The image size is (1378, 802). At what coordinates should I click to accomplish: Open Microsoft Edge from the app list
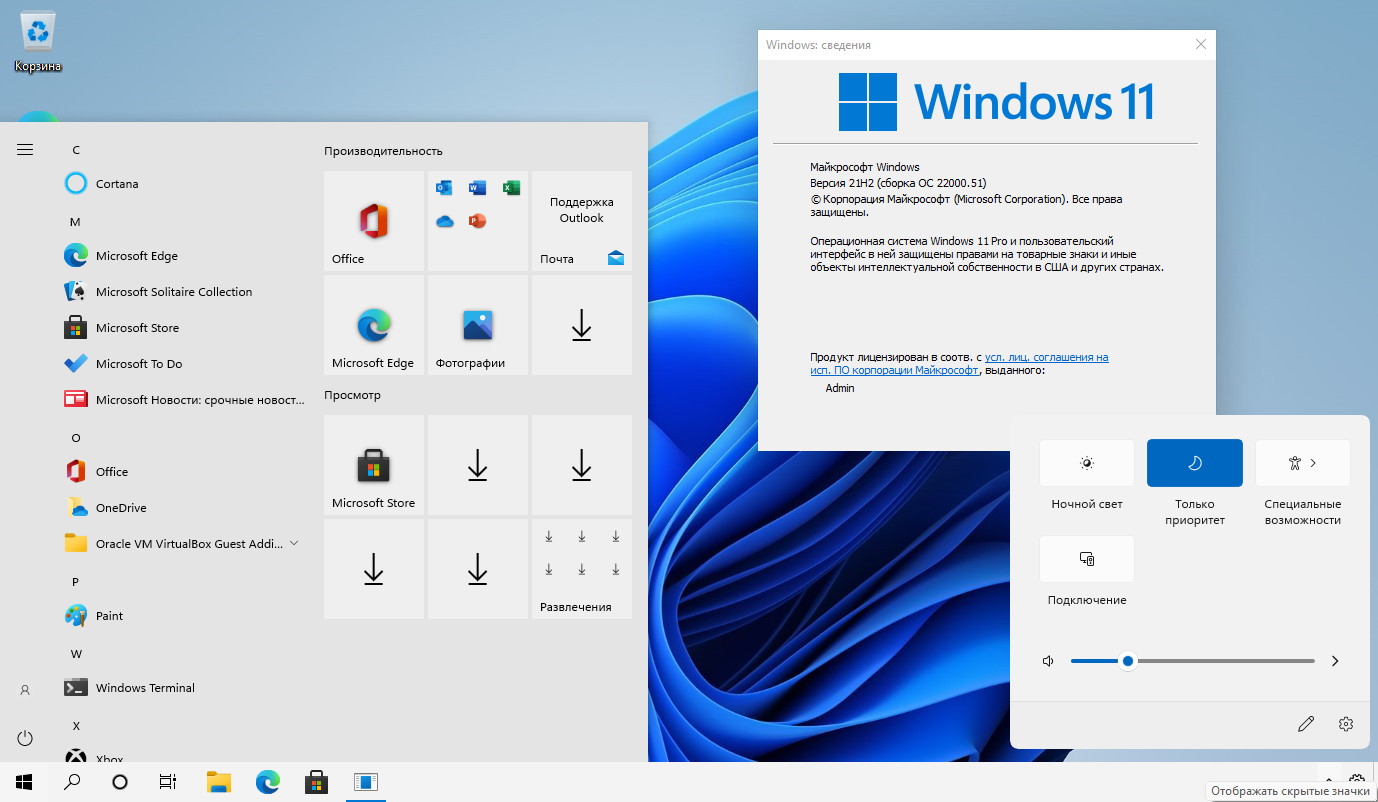pyautogui.click(x=184, y=256)
